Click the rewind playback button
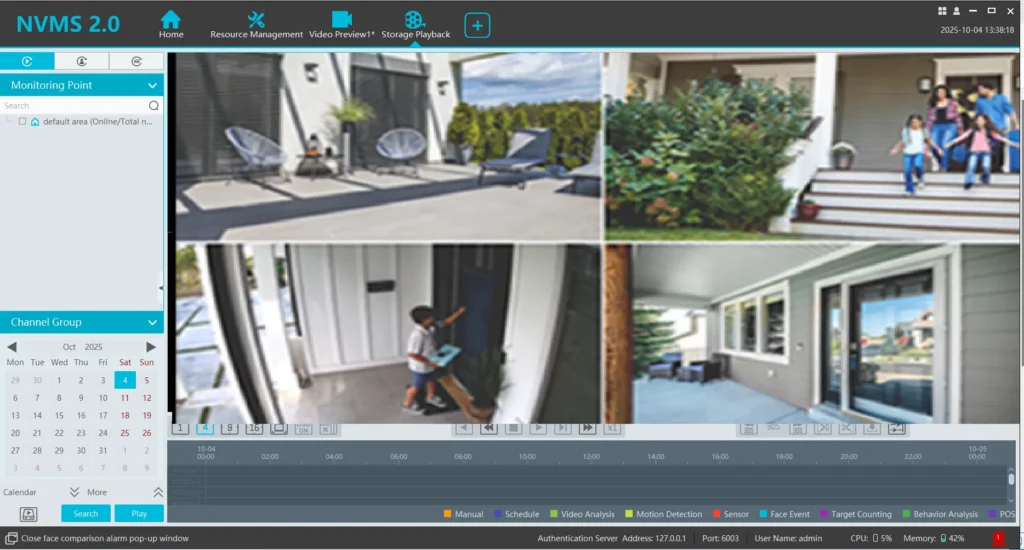Image resolution: width=1024 pixels, height=550 pixels. [489, 428]
